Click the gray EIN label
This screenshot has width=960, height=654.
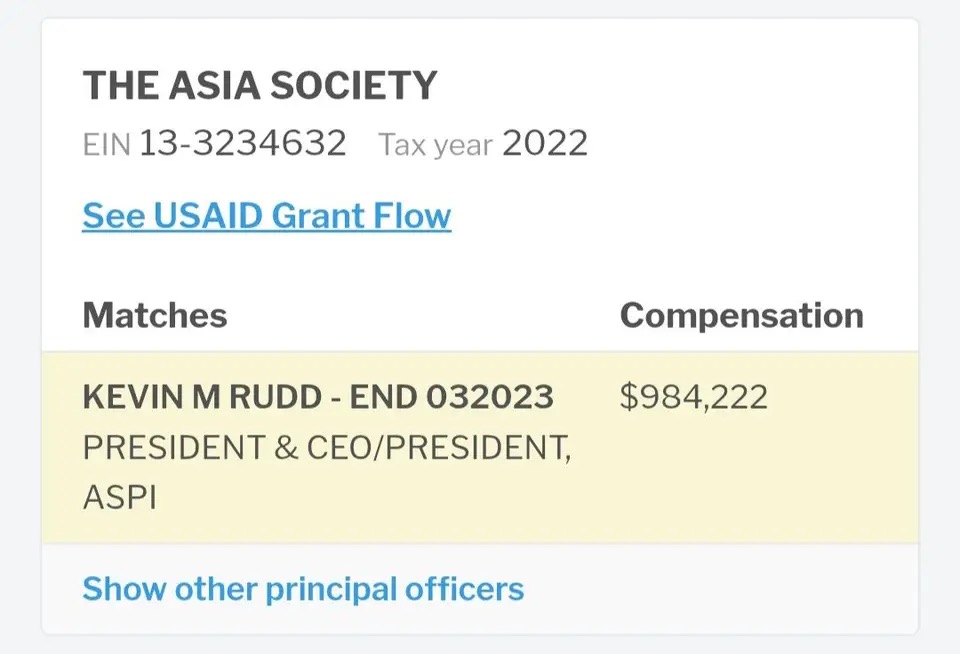tap(107, 145)
